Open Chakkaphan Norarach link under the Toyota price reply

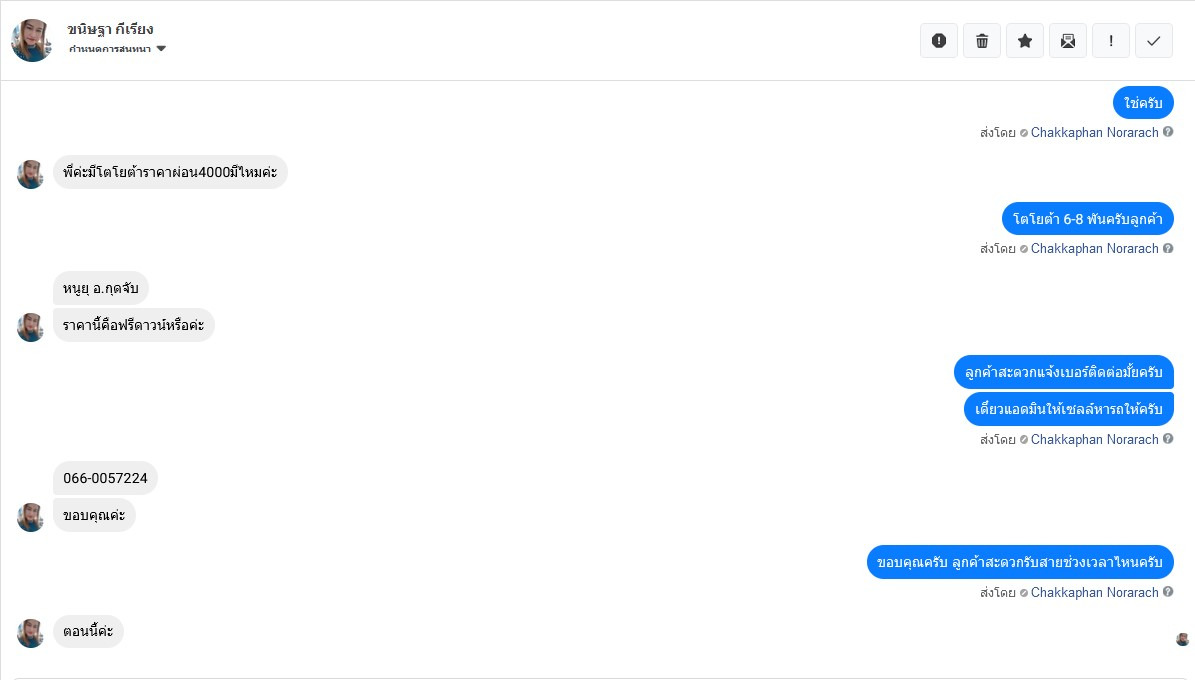[x=1094, y=248]
